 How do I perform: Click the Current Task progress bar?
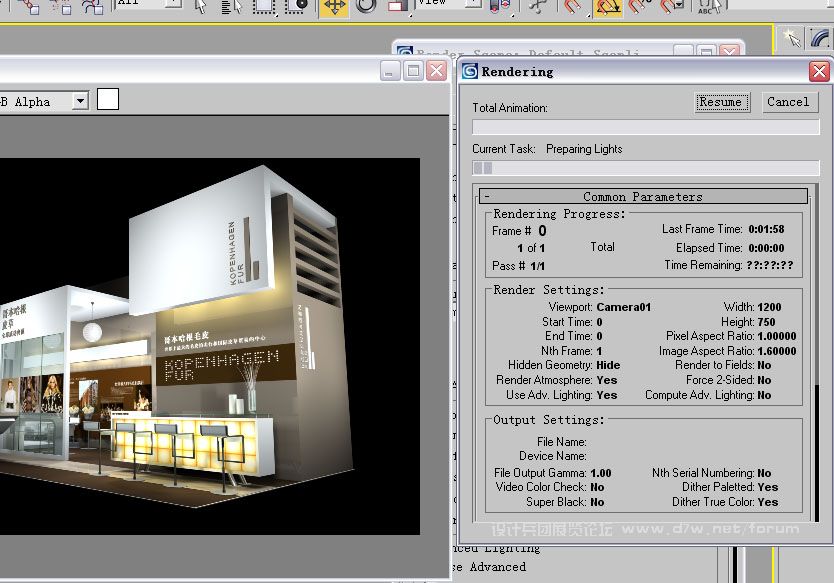[646, 168]
